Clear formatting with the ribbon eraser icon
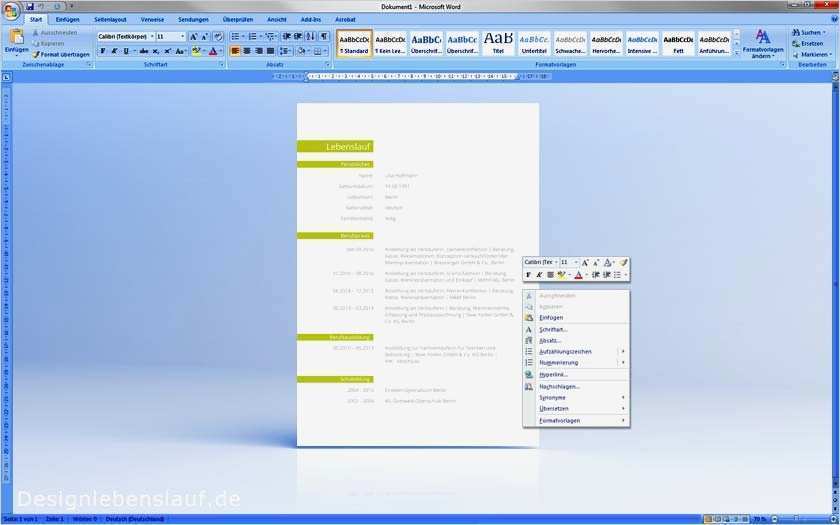This screenshot has width=840, height=525. (218, 36)
